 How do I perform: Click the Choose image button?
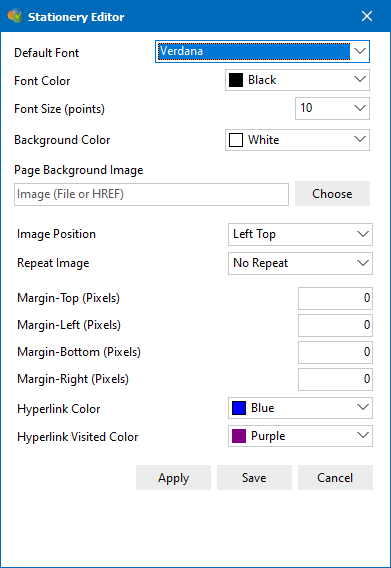tap(332, 194)
